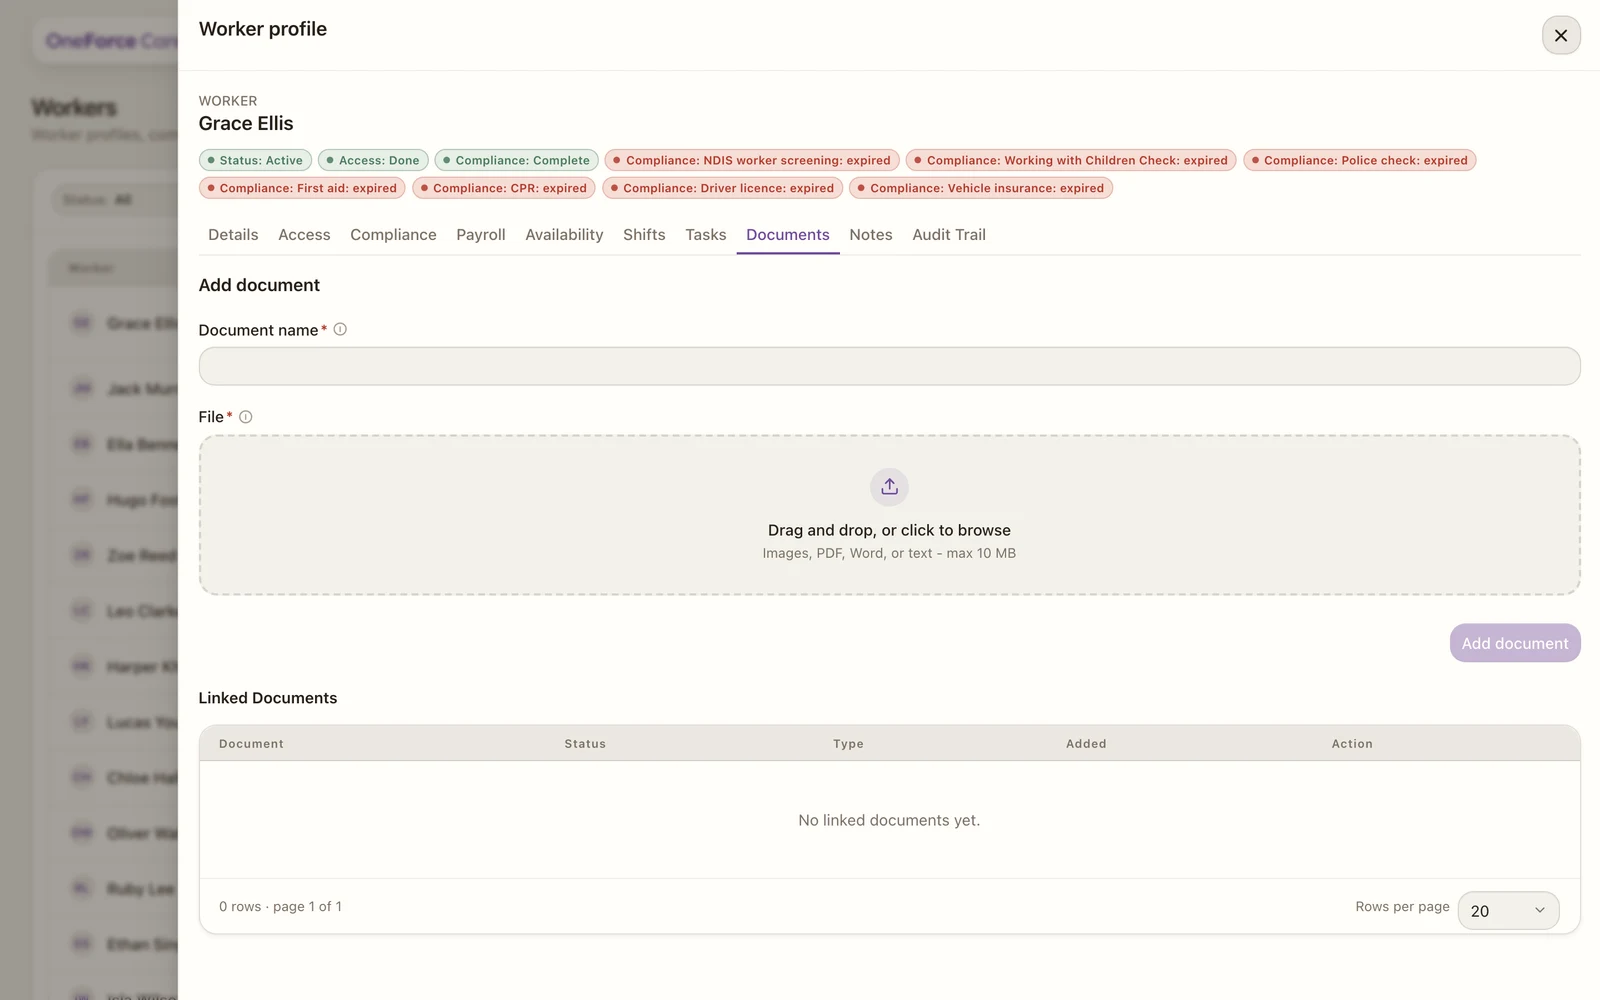Go to the Availability tab

coord(564,234)
